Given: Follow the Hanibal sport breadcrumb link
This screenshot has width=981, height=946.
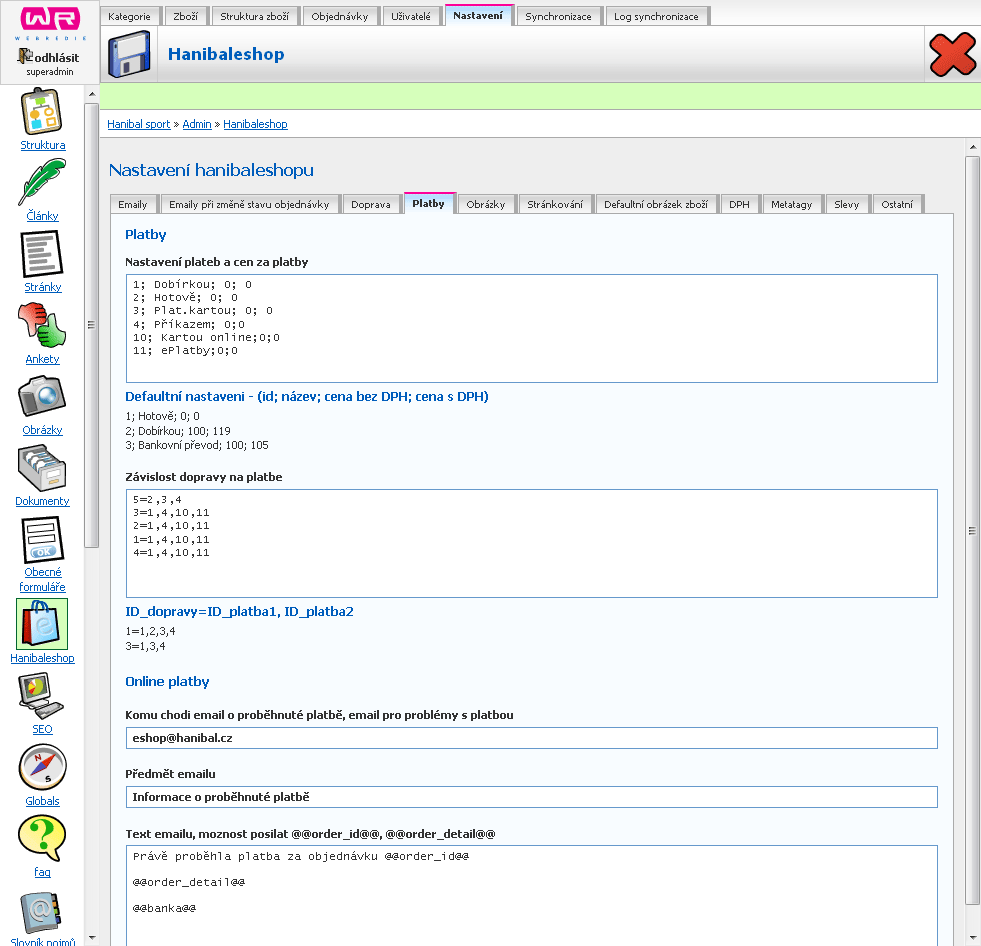Looking at the screenshot, I should 139,124.
